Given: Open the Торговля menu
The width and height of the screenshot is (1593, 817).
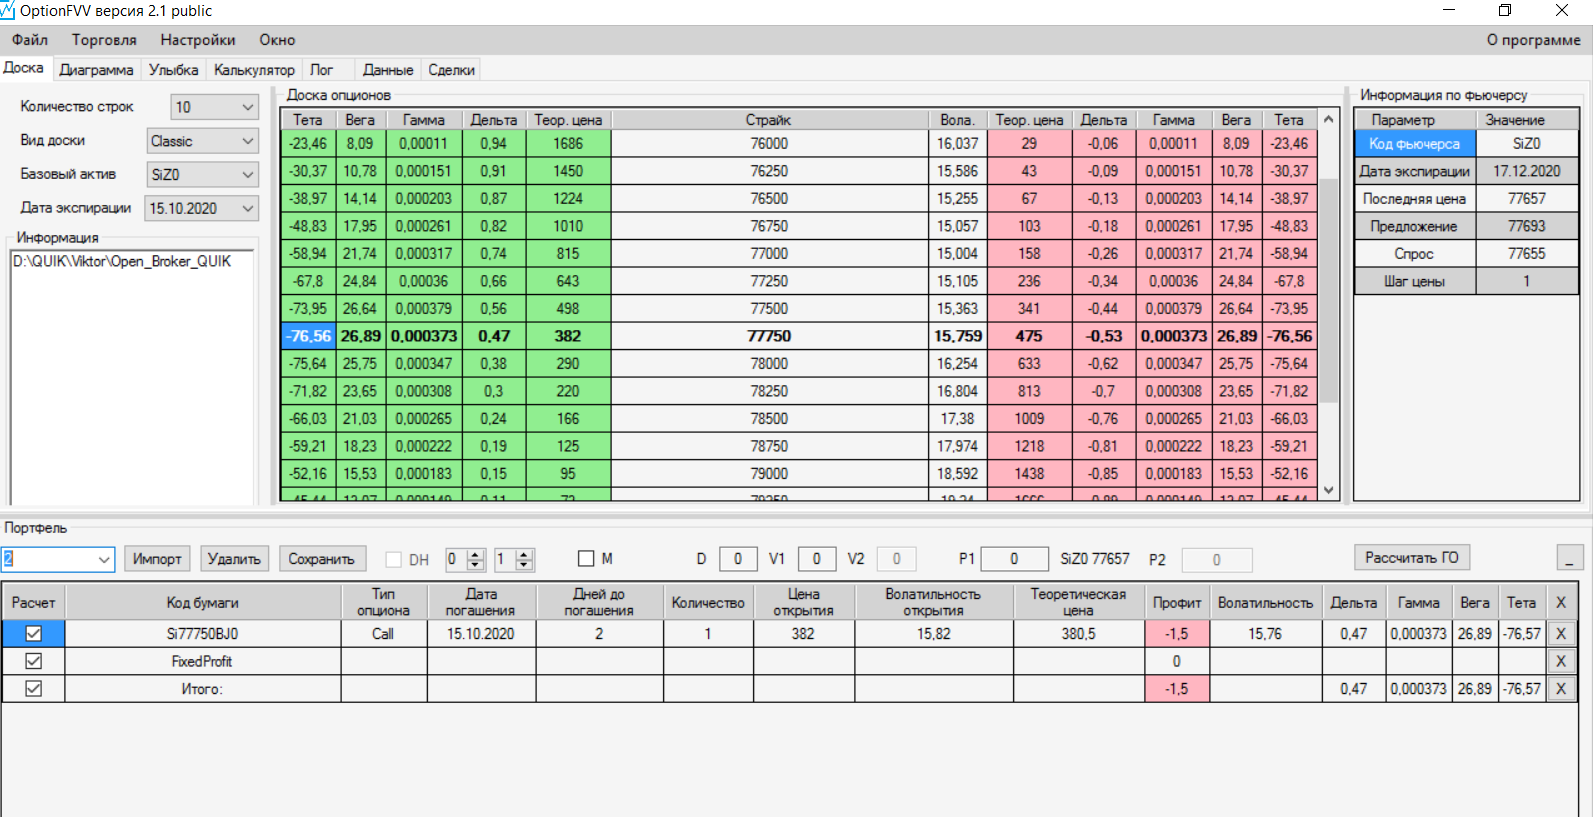Looking at the screenshot, I should pos(104,40).
